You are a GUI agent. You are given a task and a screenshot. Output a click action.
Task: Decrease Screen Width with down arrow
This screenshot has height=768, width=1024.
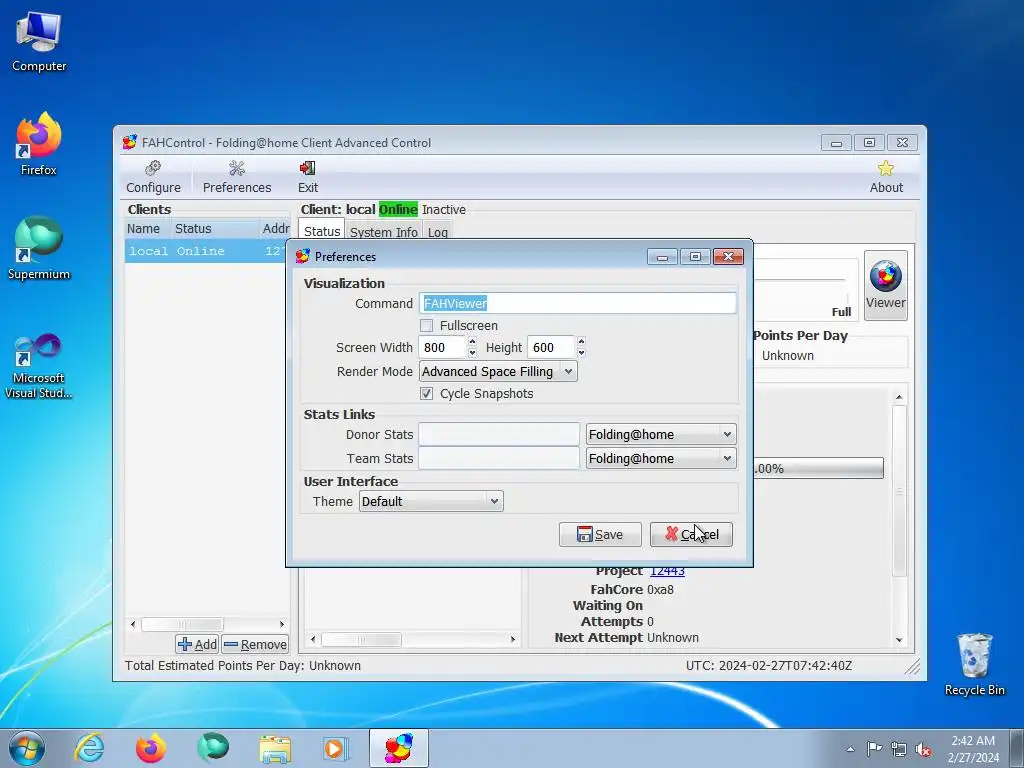tap(472, 353)
